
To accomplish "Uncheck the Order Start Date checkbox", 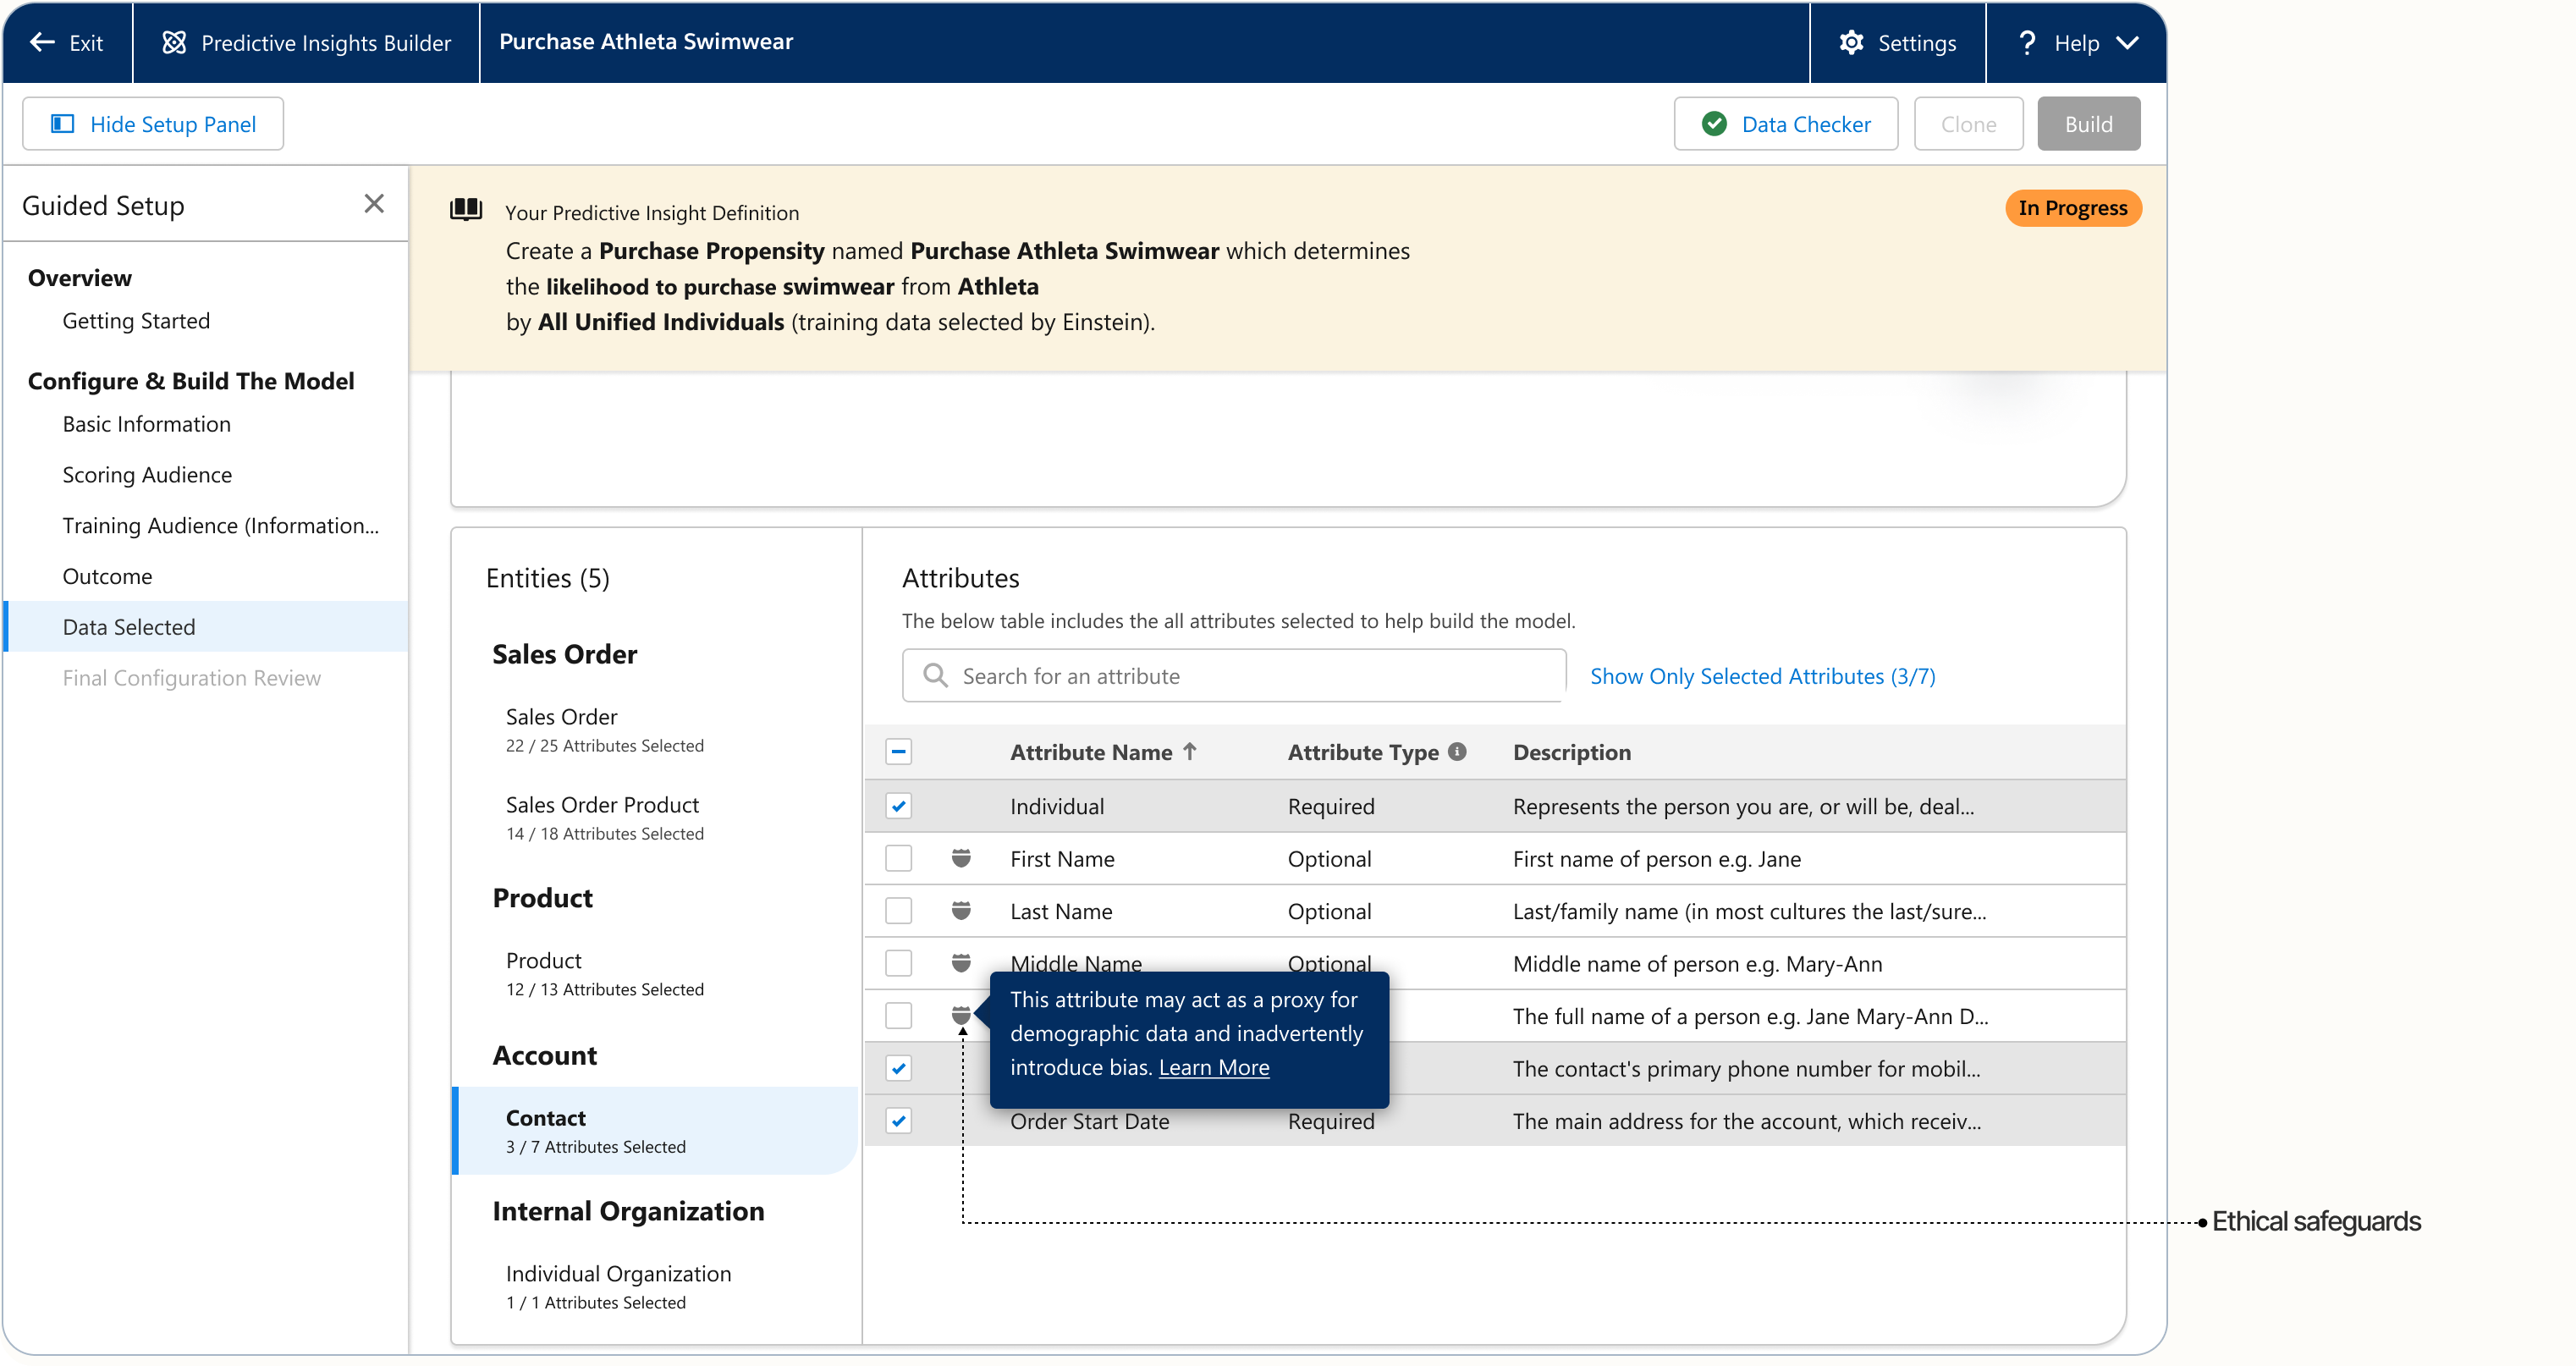I will 898,1121.
